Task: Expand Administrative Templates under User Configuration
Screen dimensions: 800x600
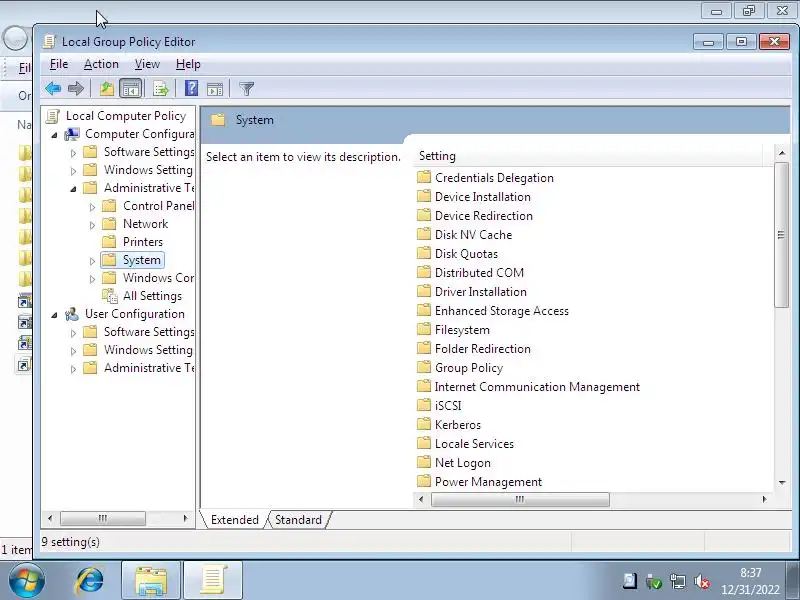Action: pos(73,369)
